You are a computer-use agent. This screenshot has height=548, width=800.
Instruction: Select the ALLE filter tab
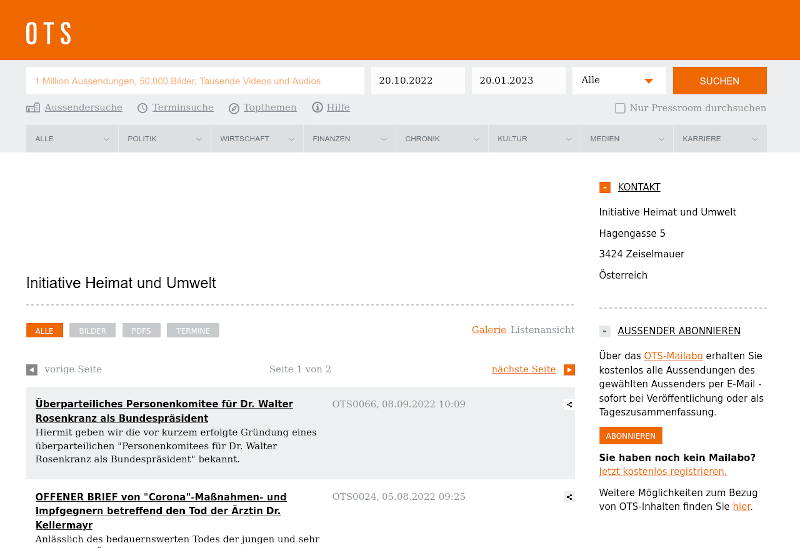(44, 331)
